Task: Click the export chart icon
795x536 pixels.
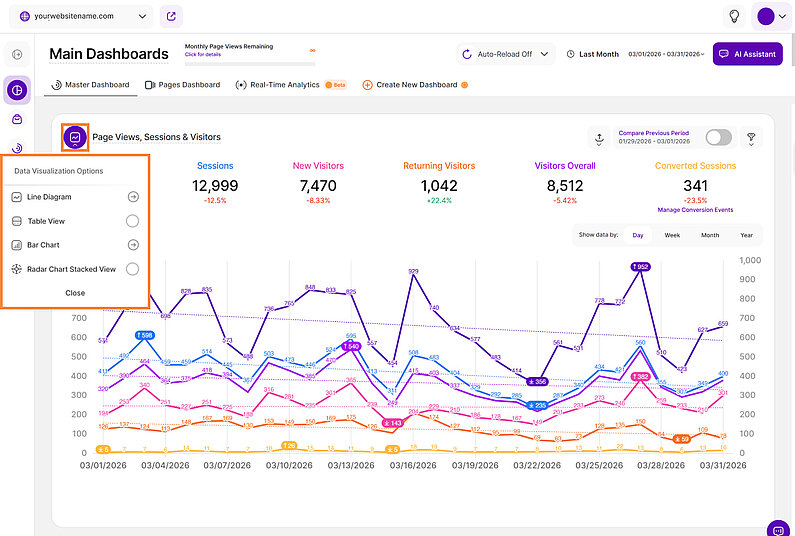Action: click(599, 137)
